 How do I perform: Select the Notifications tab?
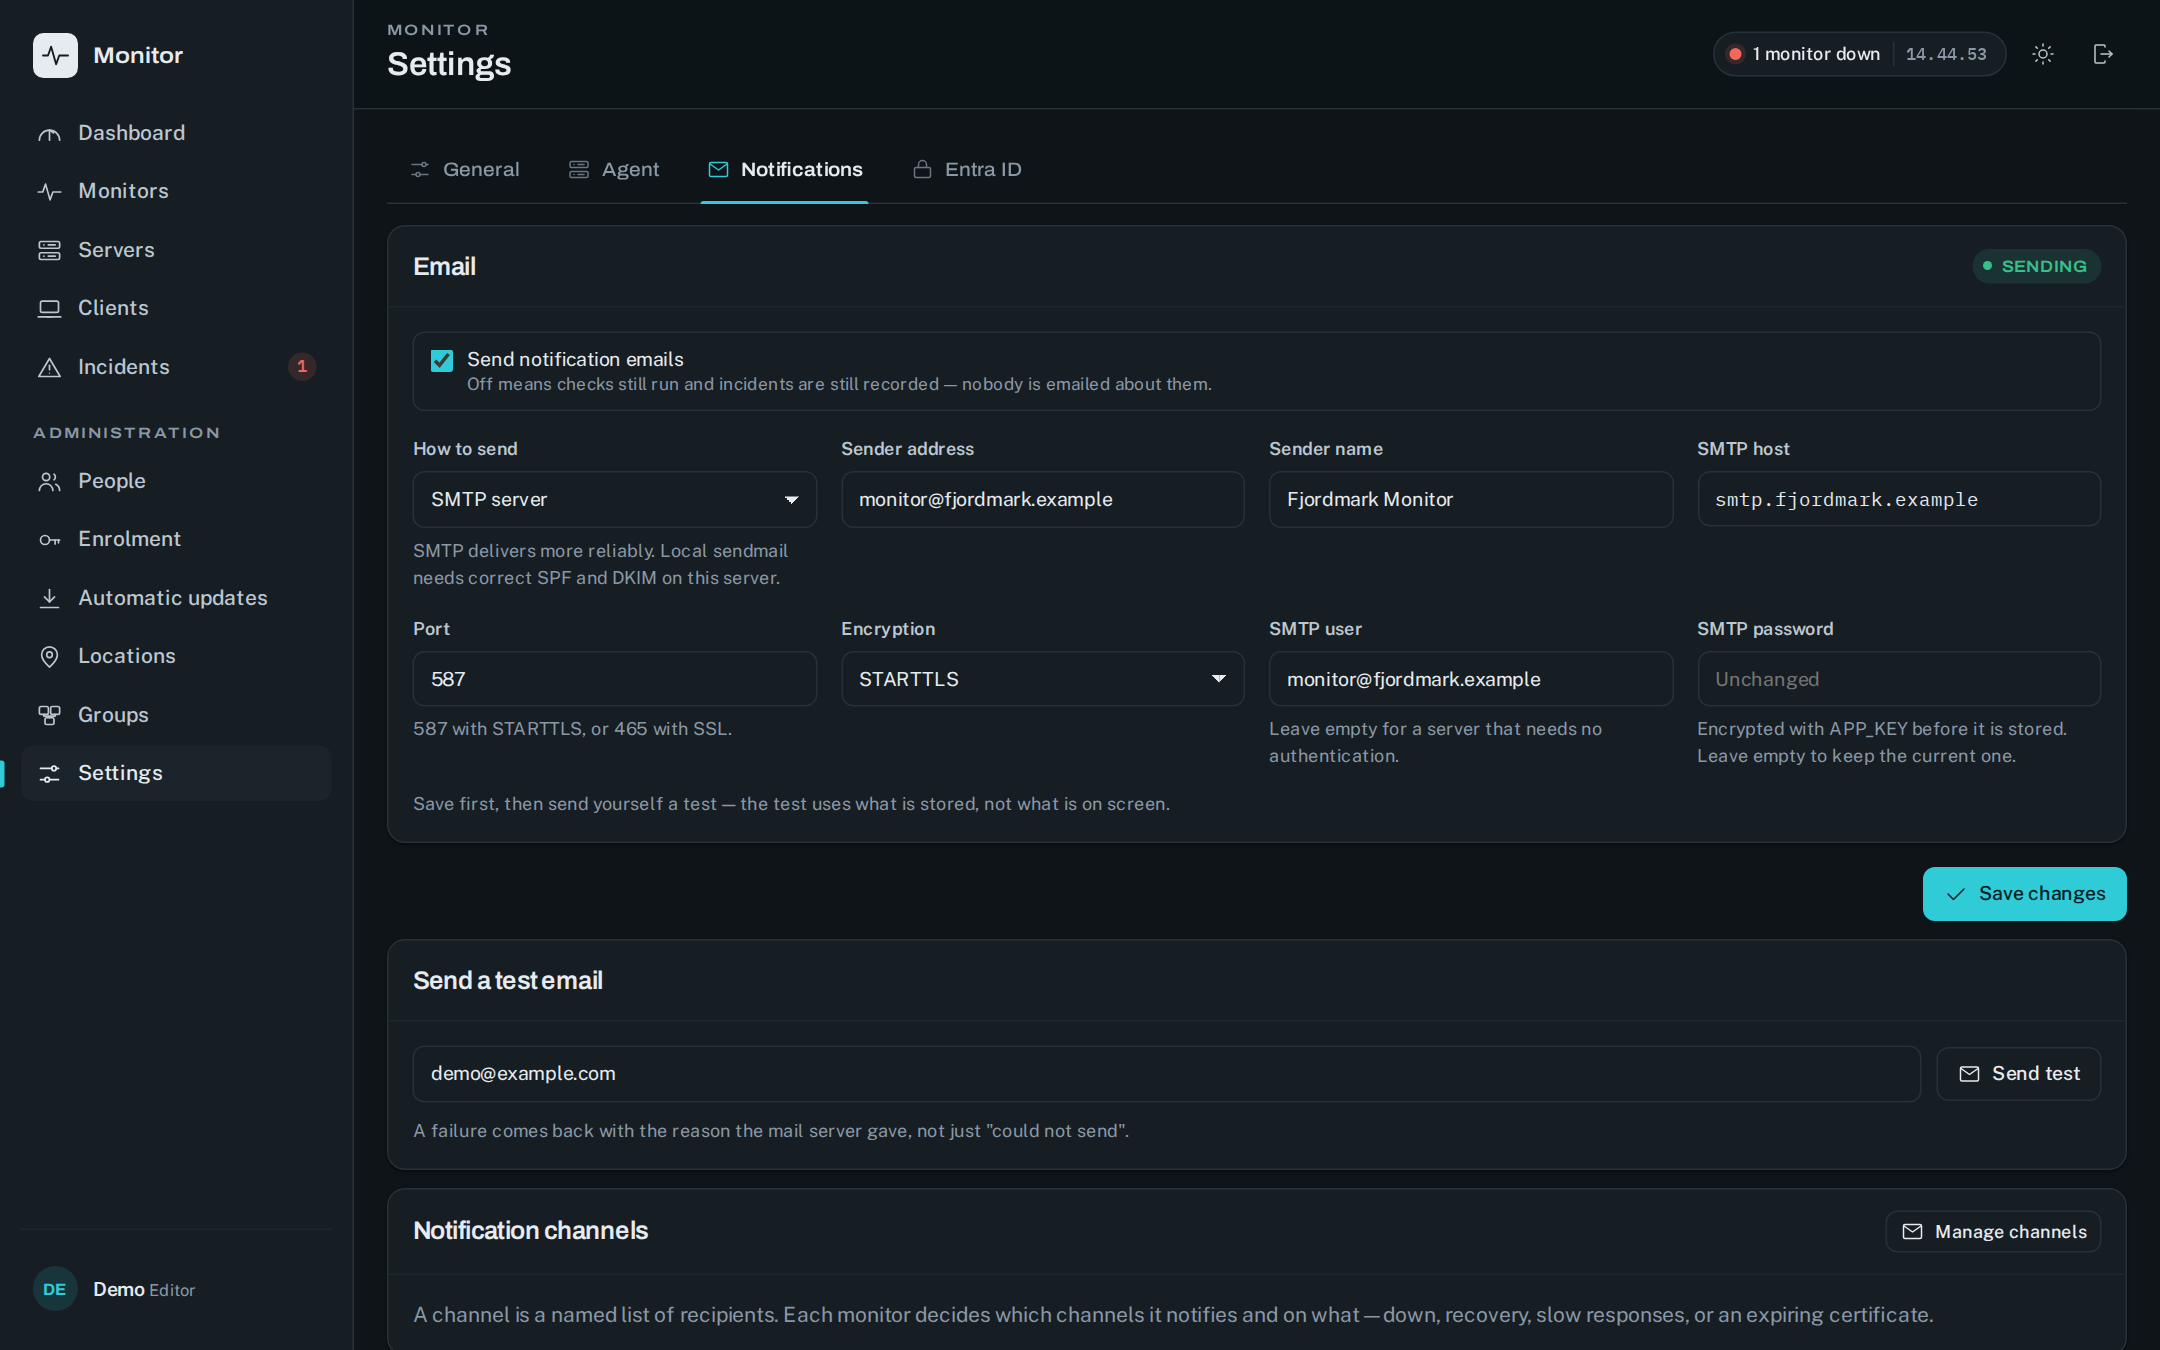[785, 170]
